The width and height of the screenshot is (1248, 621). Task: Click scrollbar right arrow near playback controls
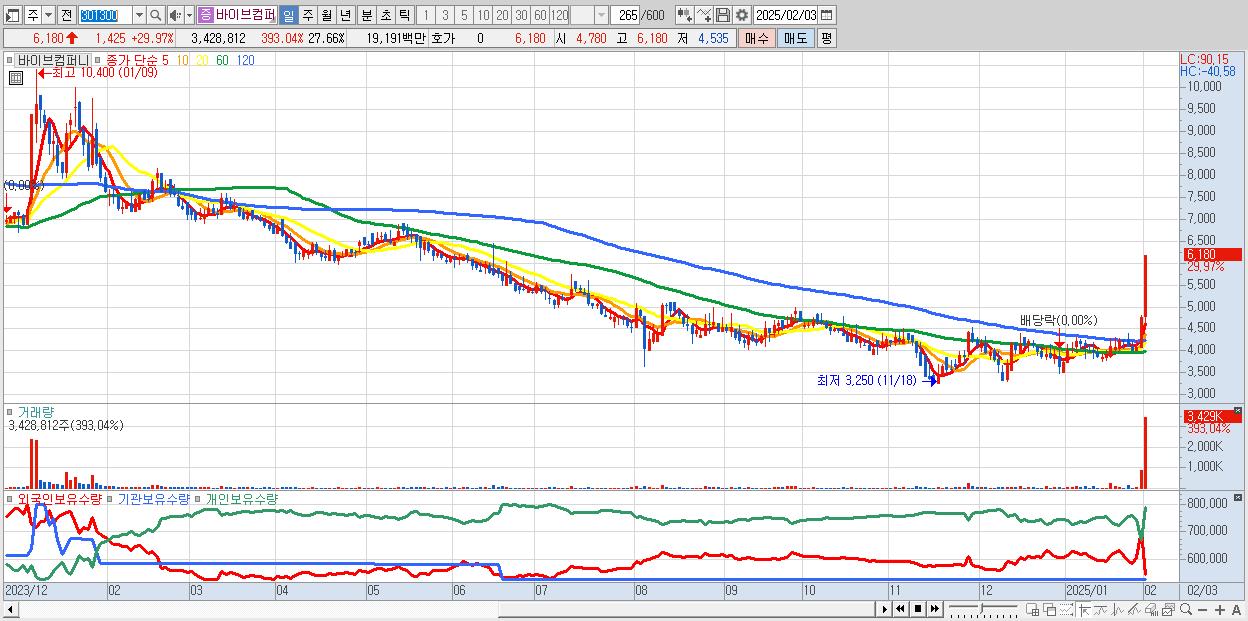(x=884, y=609)
